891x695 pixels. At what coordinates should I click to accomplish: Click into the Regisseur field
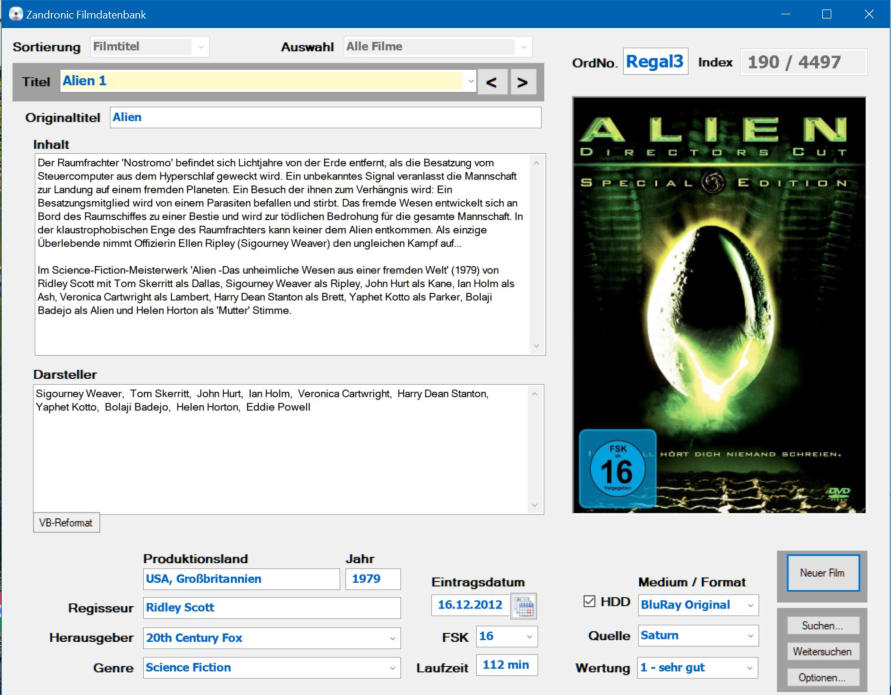coord(271,607)
